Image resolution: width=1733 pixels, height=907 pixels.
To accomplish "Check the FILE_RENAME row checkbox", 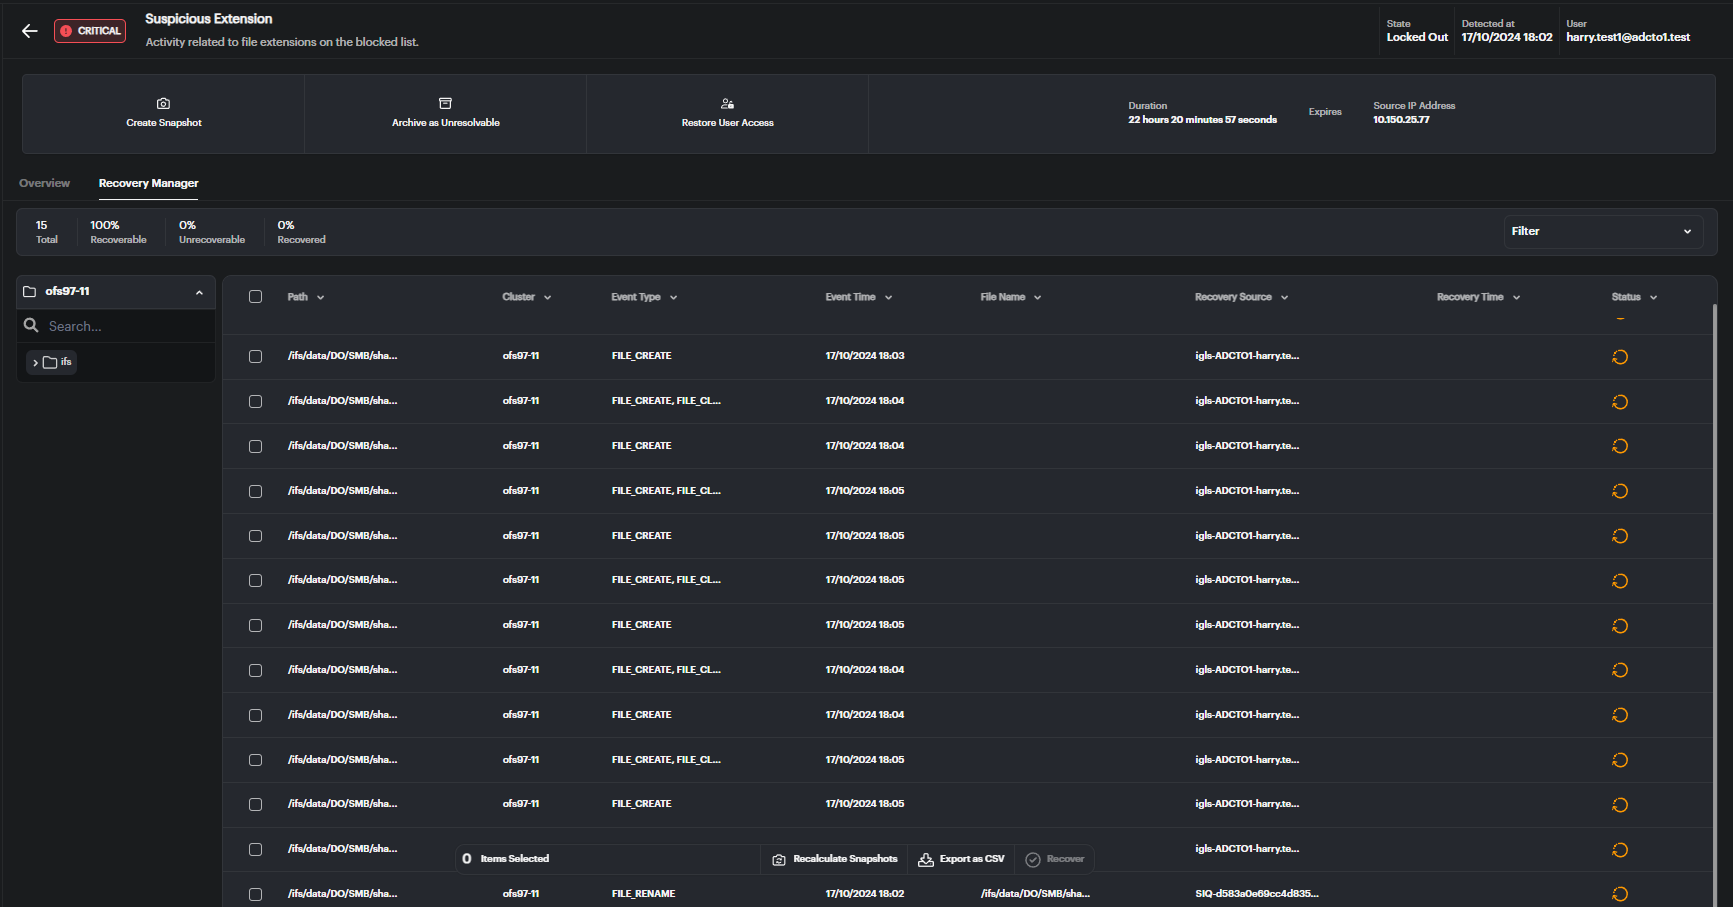I will 256,894.
